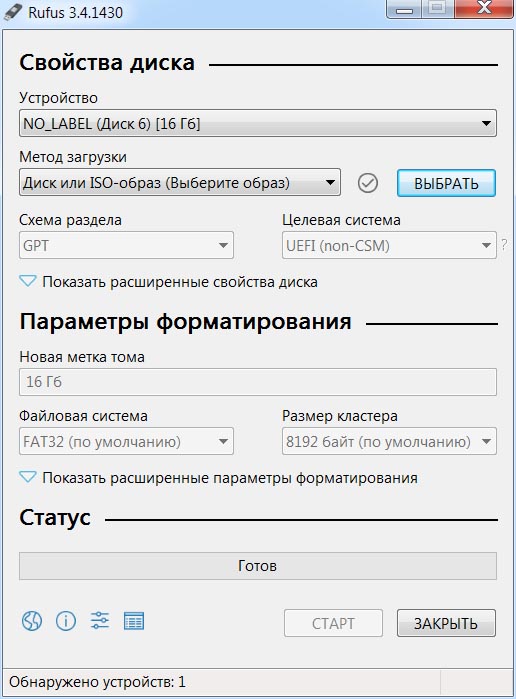The height and width of the screenshot is (699, 516).
Task: Click the checksum checkmark icon
Action: point(368,183)
